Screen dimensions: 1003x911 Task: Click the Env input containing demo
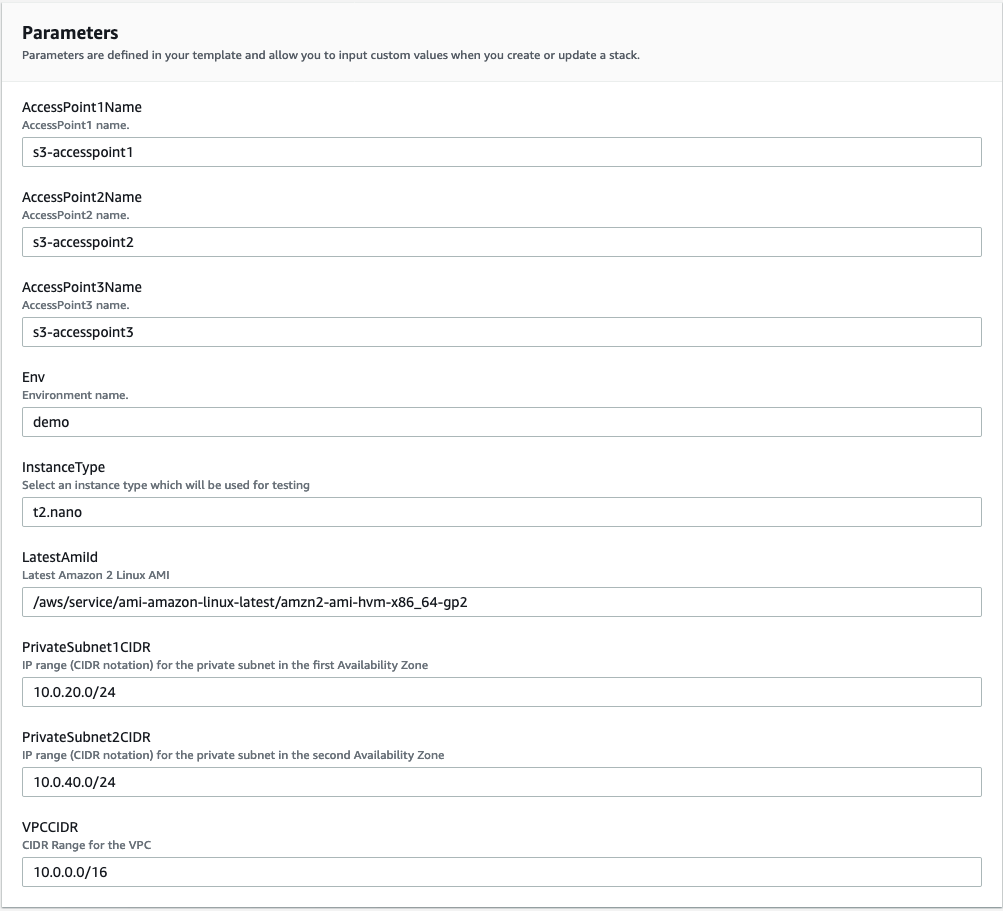(500, 422)
